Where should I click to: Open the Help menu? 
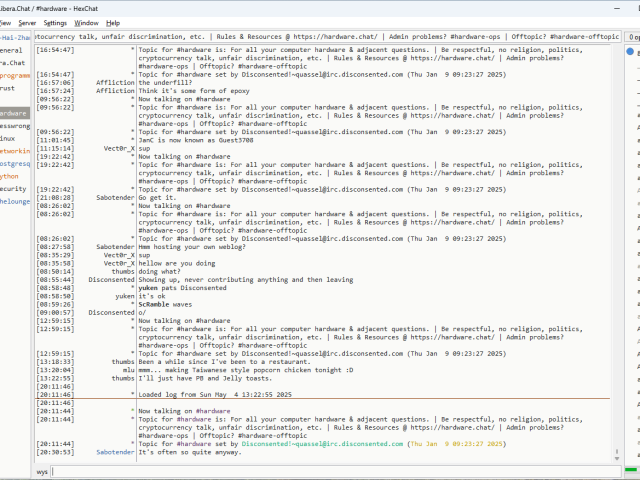coord(113,22)
